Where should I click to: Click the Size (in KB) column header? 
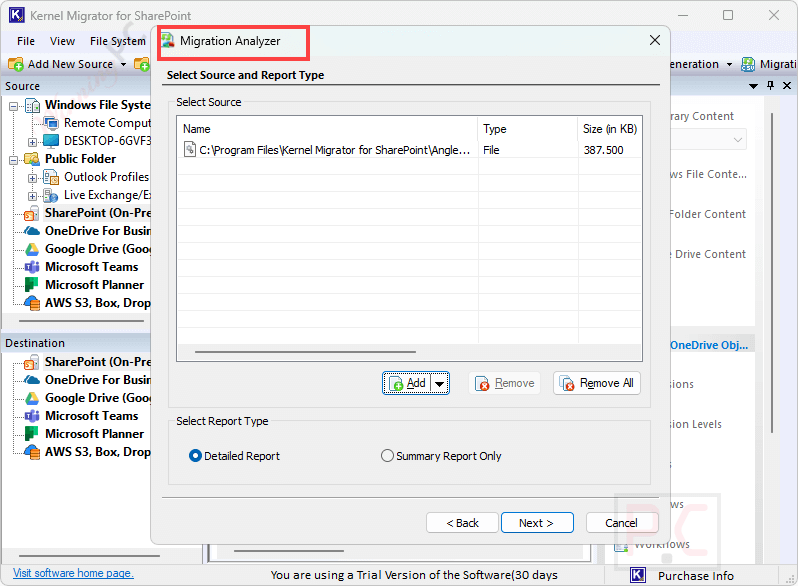[610, 129]
